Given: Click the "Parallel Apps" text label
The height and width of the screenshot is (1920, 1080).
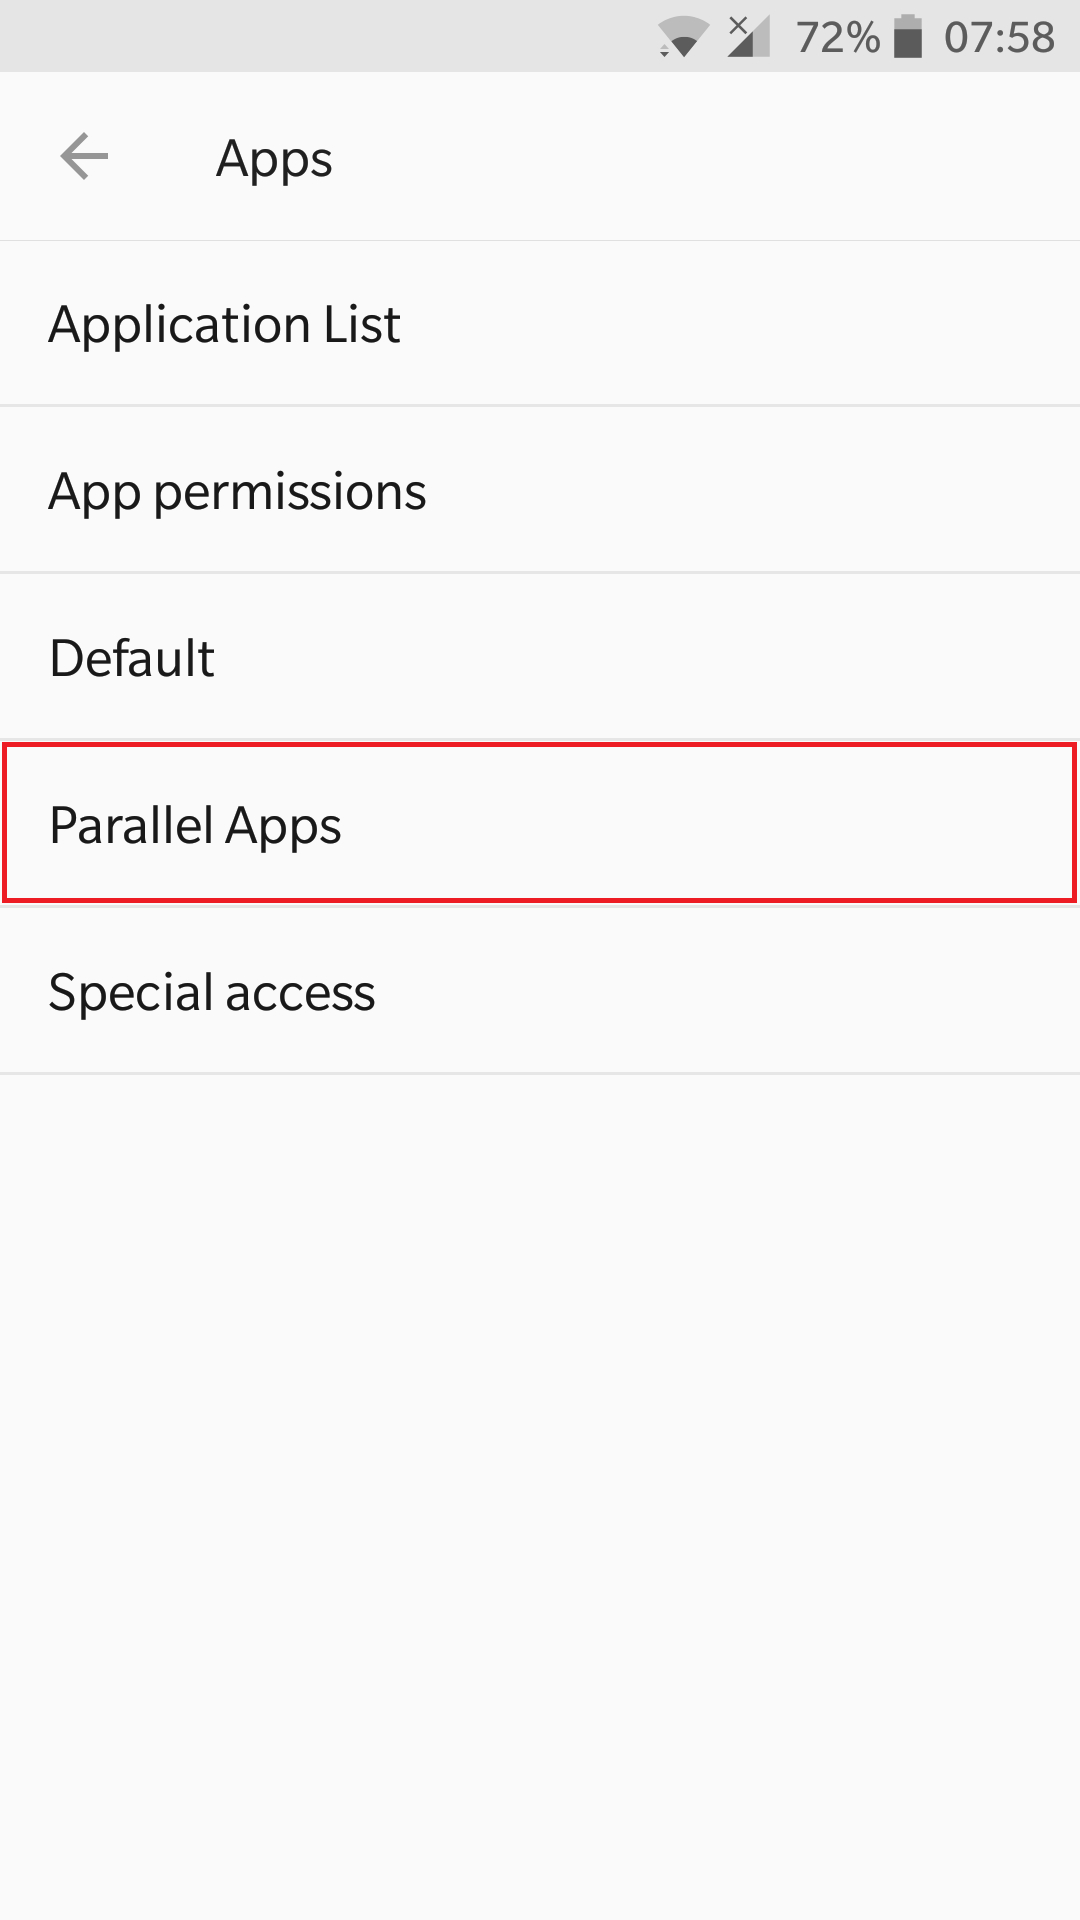Looking at the screenshot, I should pos(196,826).
